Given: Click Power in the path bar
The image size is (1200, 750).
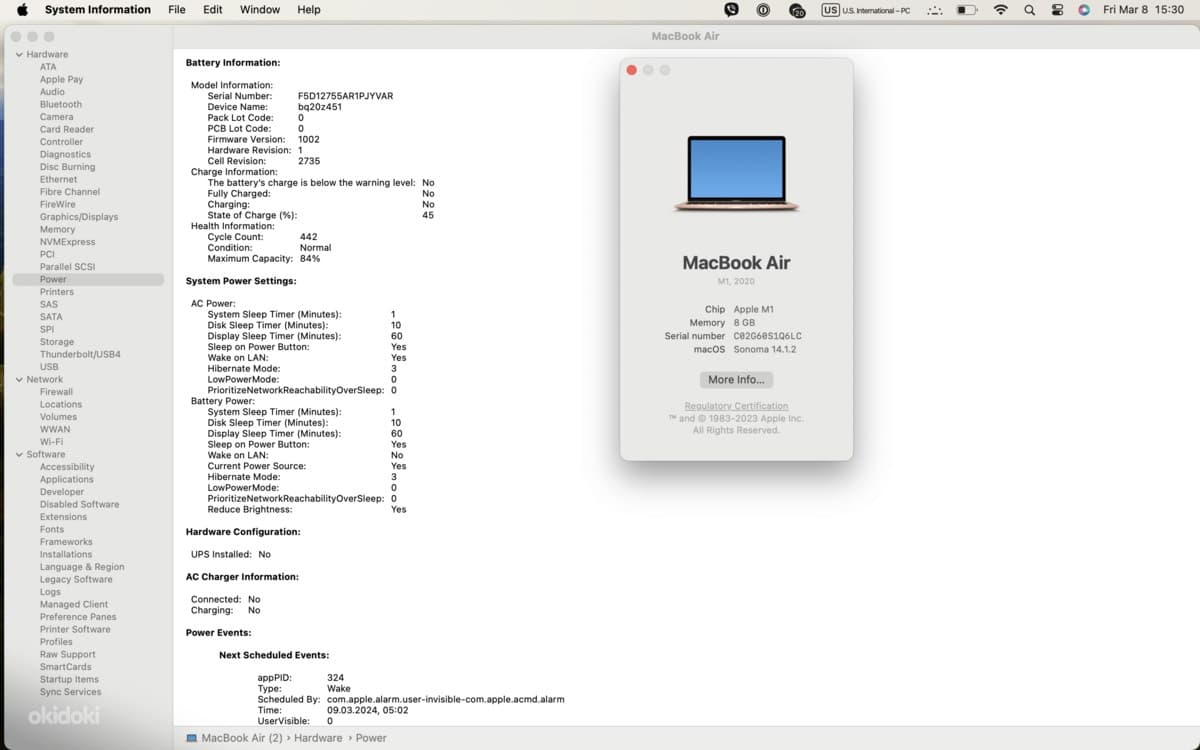Looking at the screenshot, I should 371,738.
